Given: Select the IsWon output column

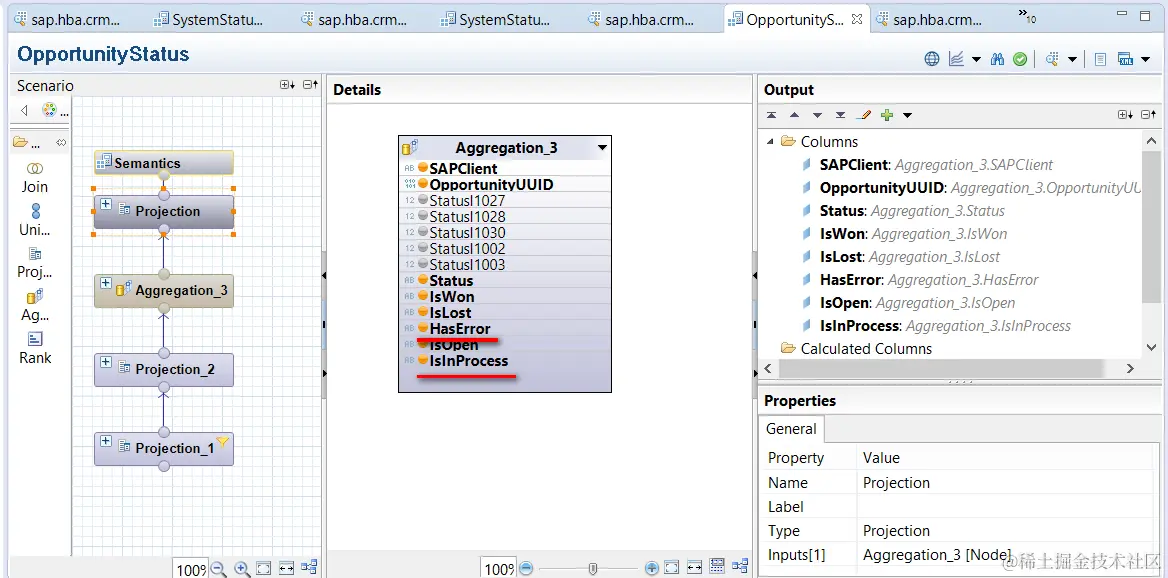Looking at the screenshot, I should click(913, 234).
